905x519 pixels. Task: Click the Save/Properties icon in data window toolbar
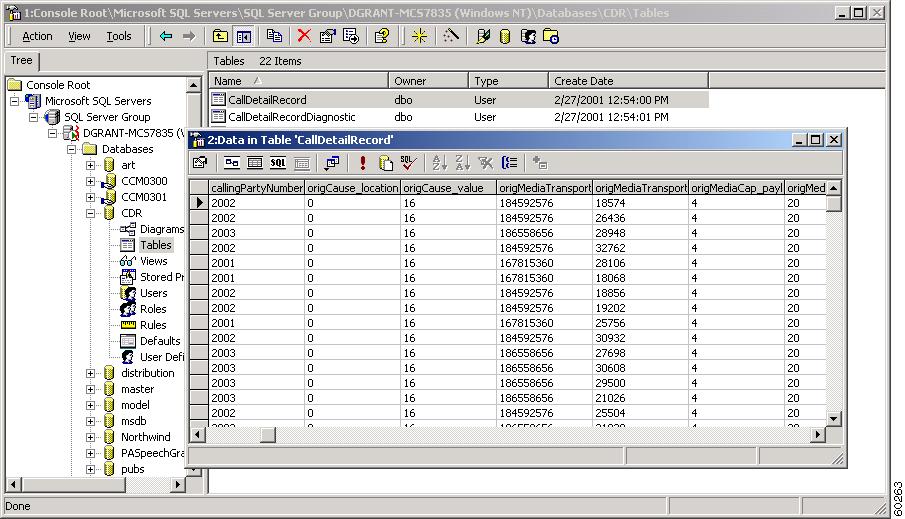pos(200,163)
